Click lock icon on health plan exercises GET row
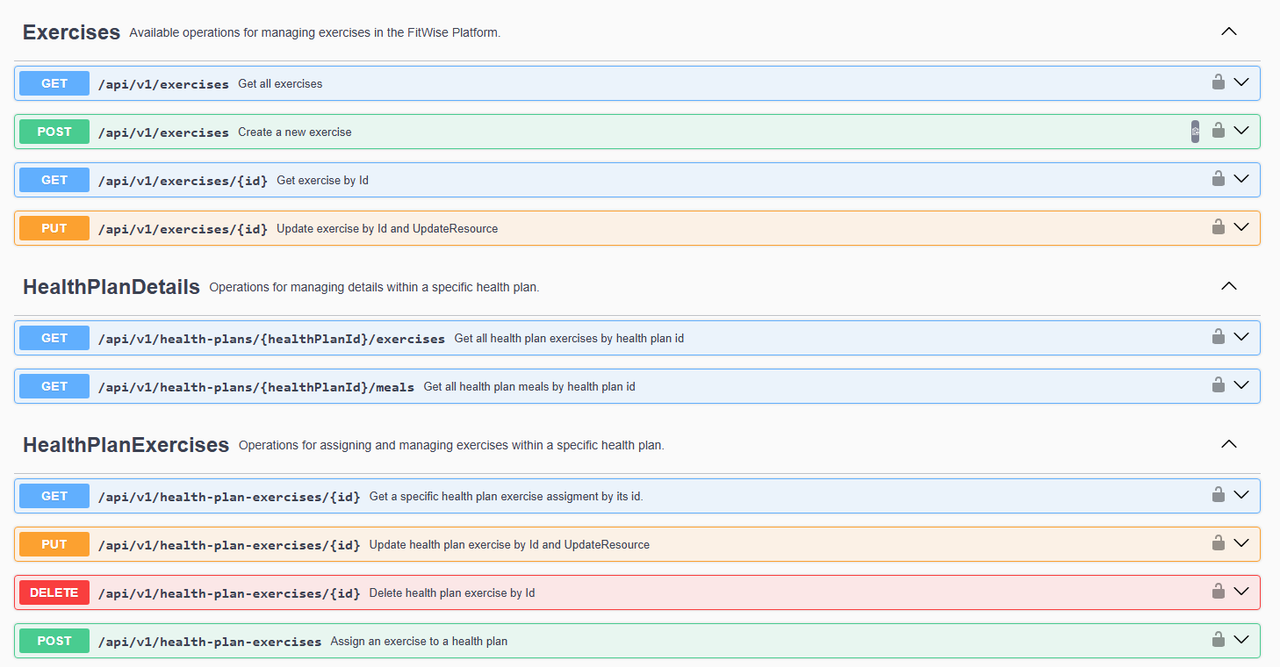 tap(1218, 336)
